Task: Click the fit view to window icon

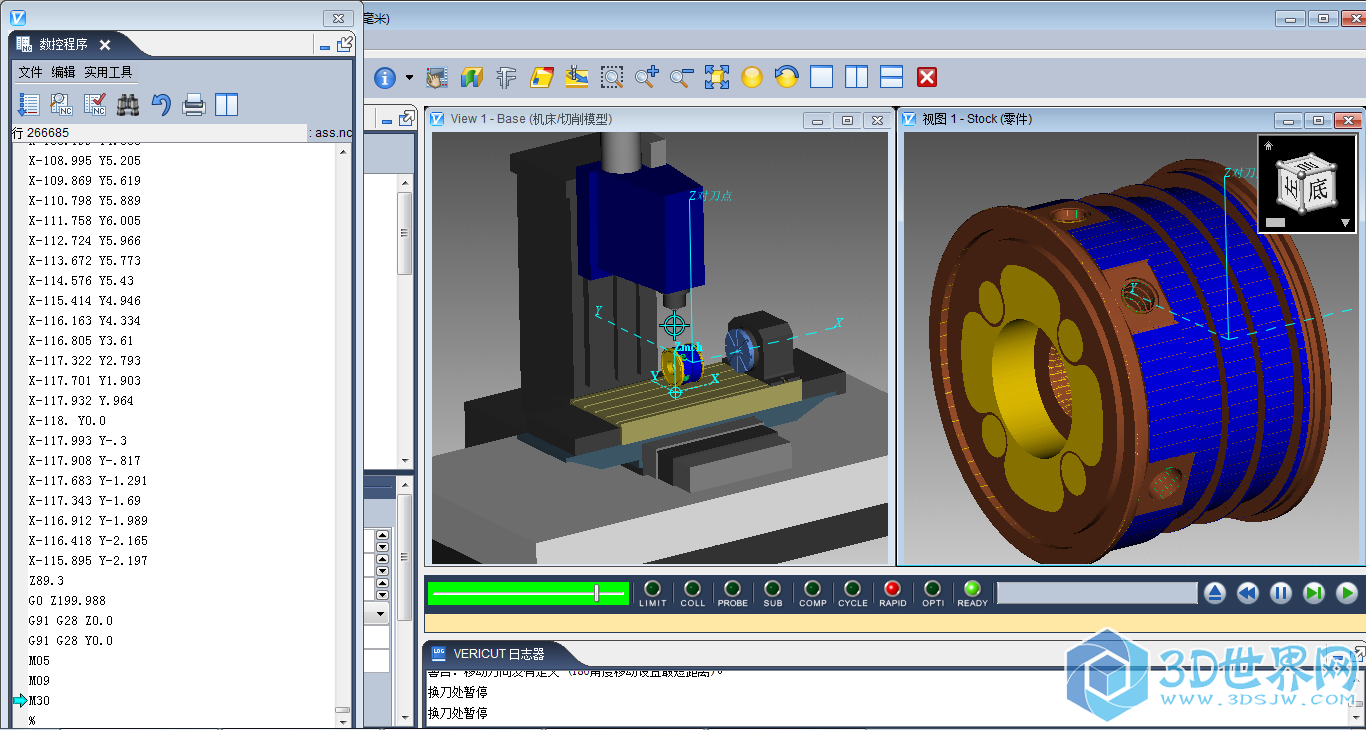Action: 717,77
